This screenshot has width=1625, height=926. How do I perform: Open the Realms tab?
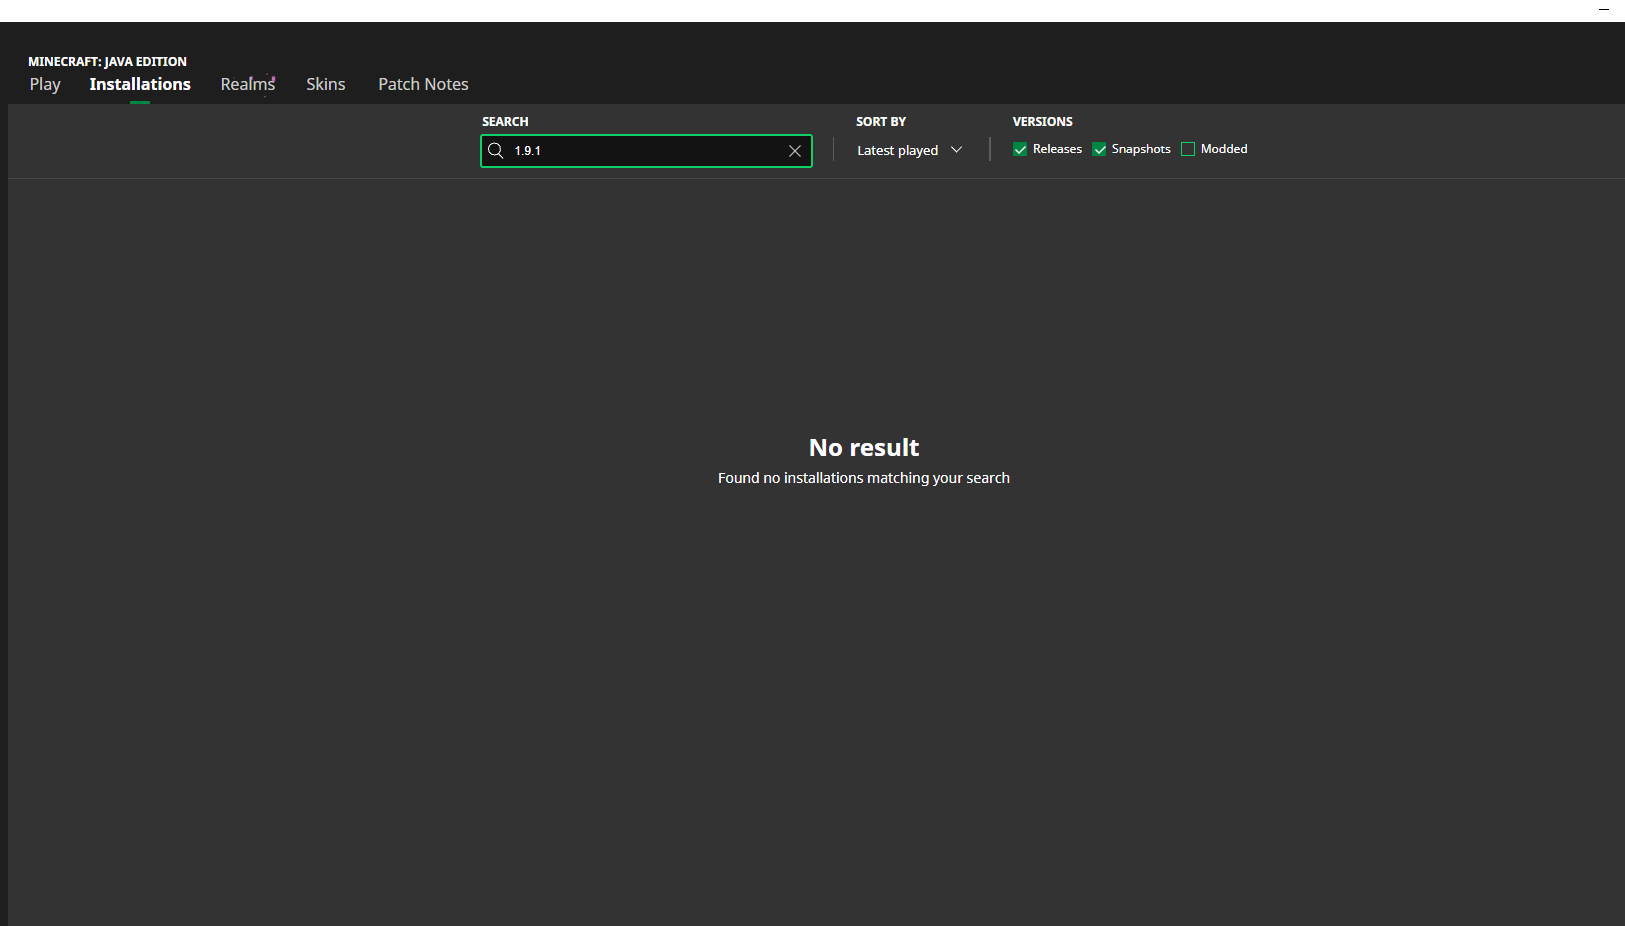coord(248,84)
